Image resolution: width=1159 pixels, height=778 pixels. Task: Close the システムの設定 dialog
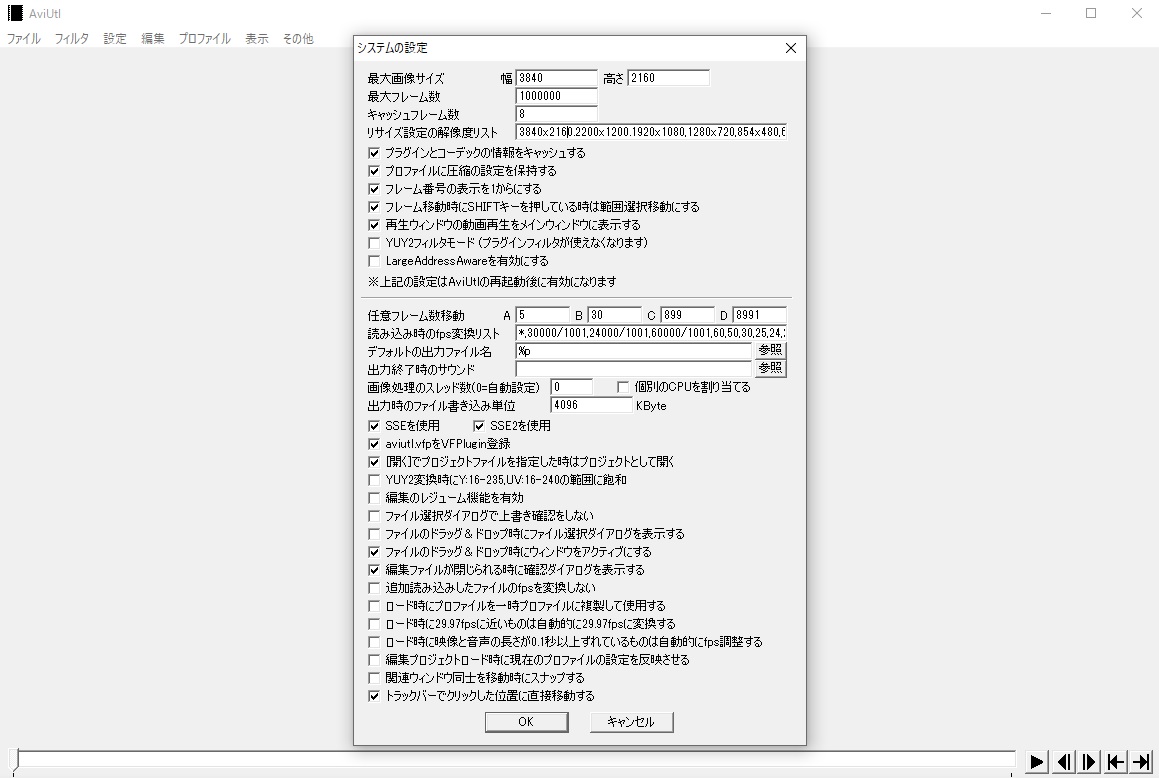[790, 48]
